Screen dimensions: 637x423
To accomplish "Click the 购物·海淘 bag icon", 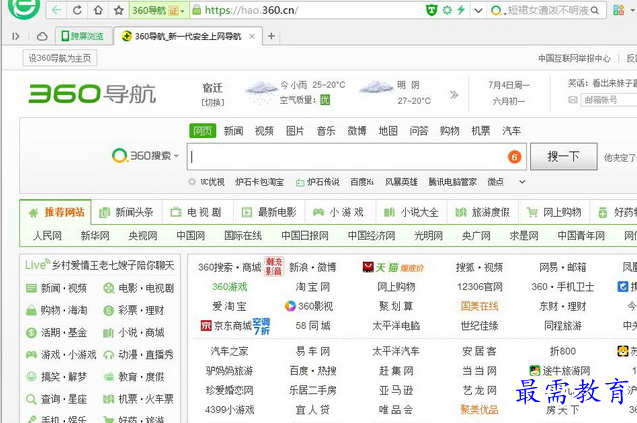I will 31,310.
